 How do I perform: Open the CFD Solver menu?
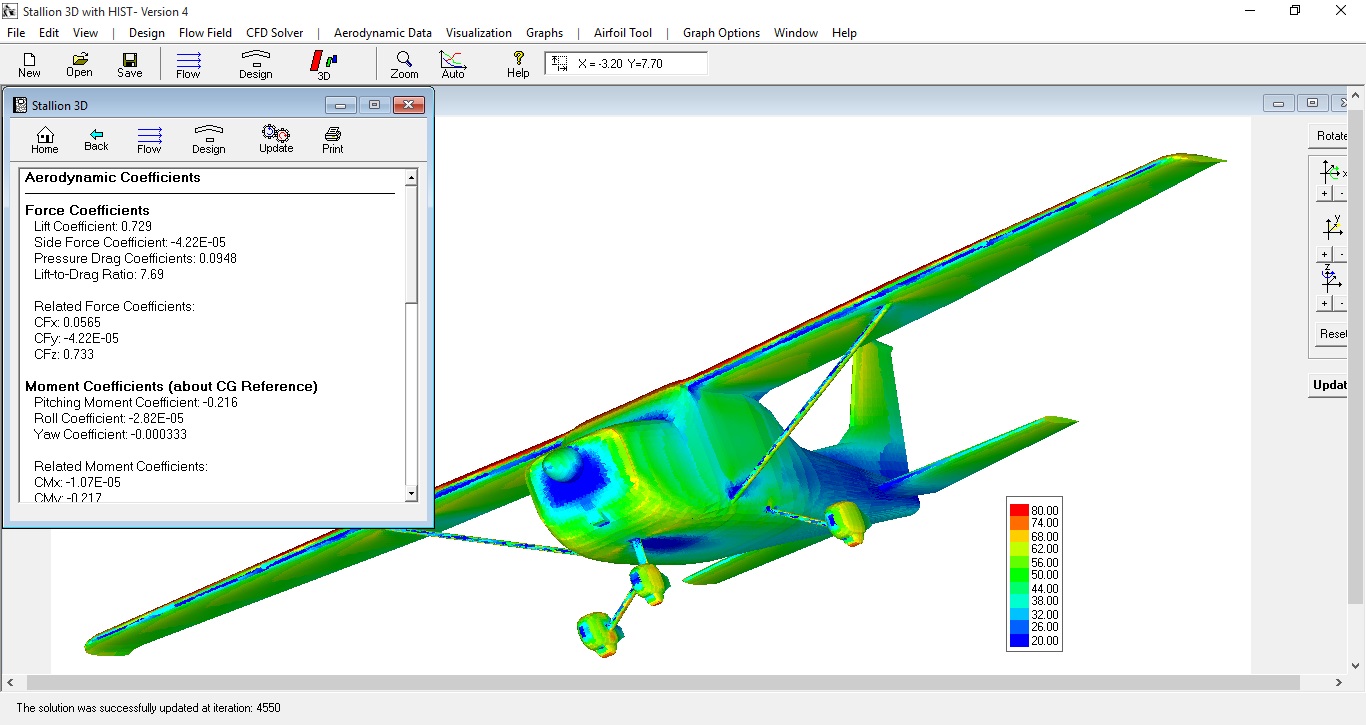[274, 32]
